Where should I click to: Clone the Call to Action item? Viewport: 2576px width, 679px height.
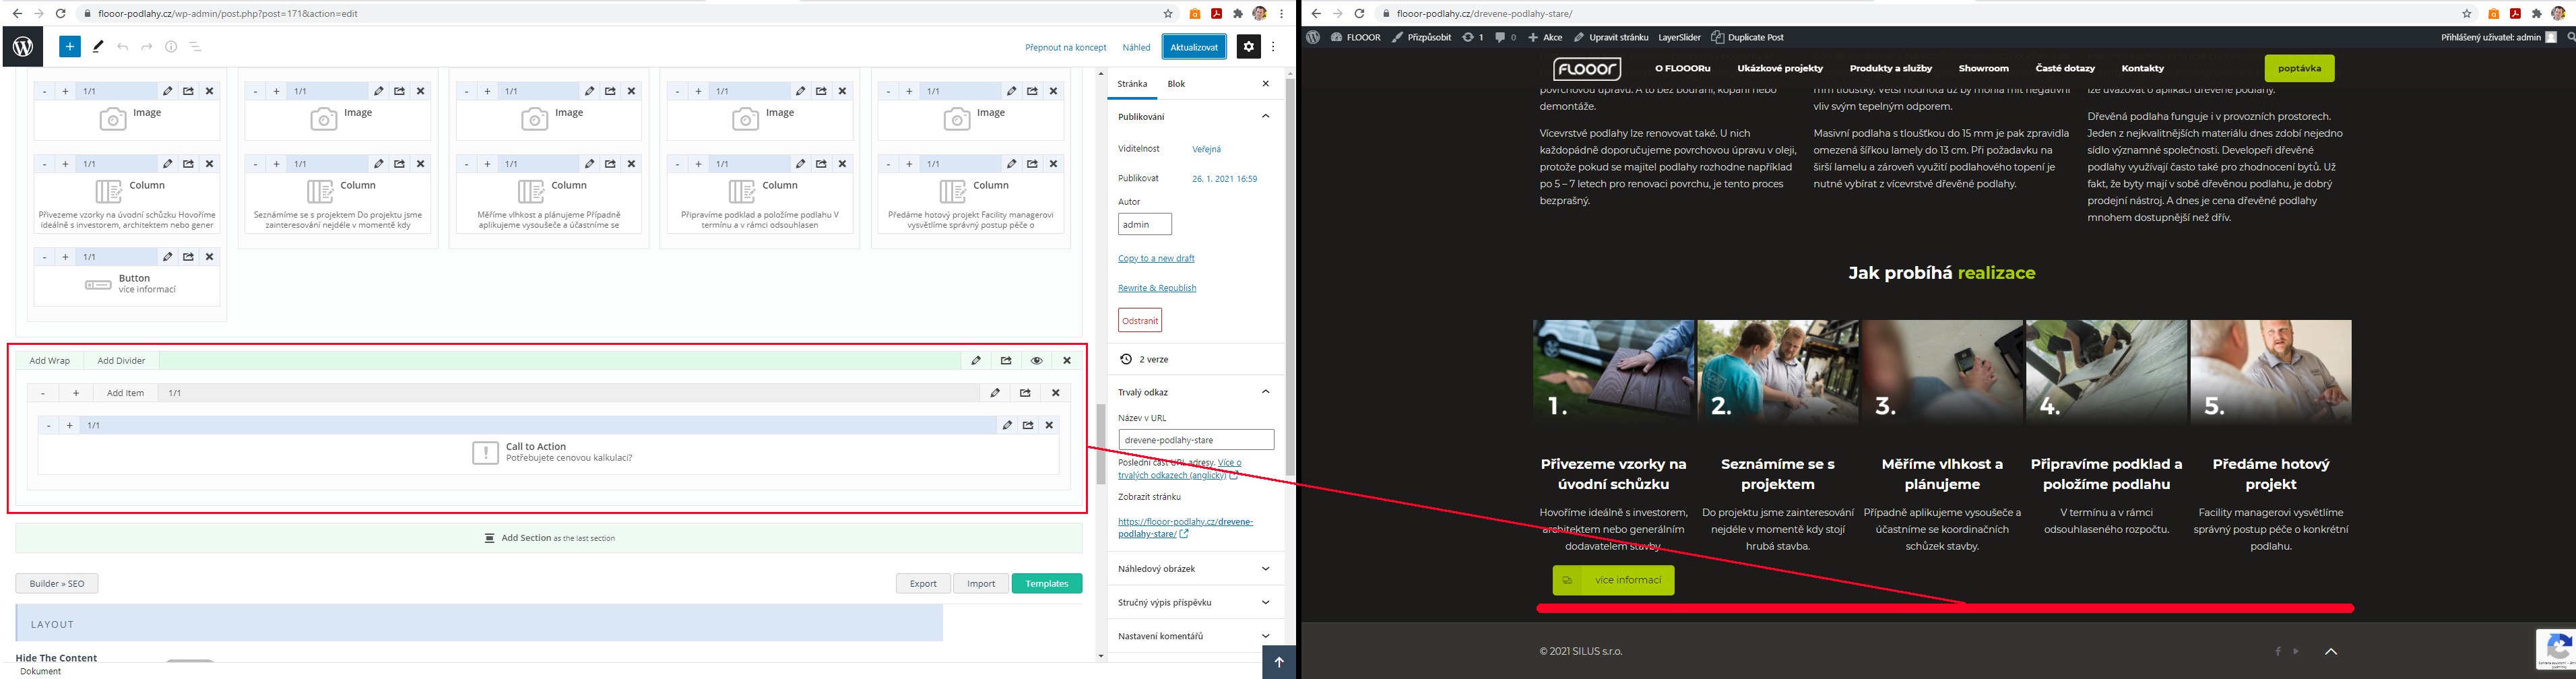(1028, 425)
